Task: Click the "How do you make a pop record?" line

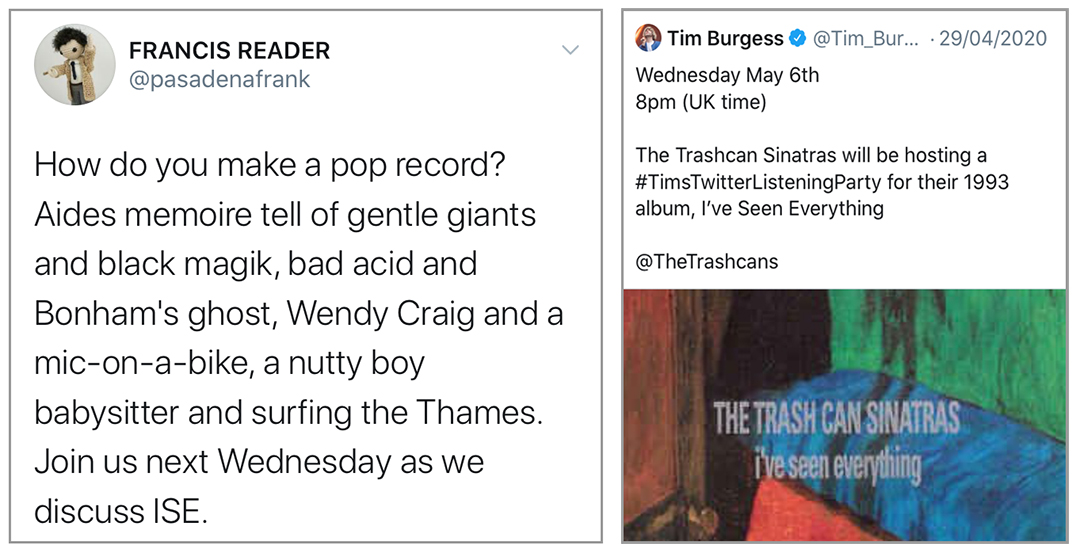Action: click(268, 165)
